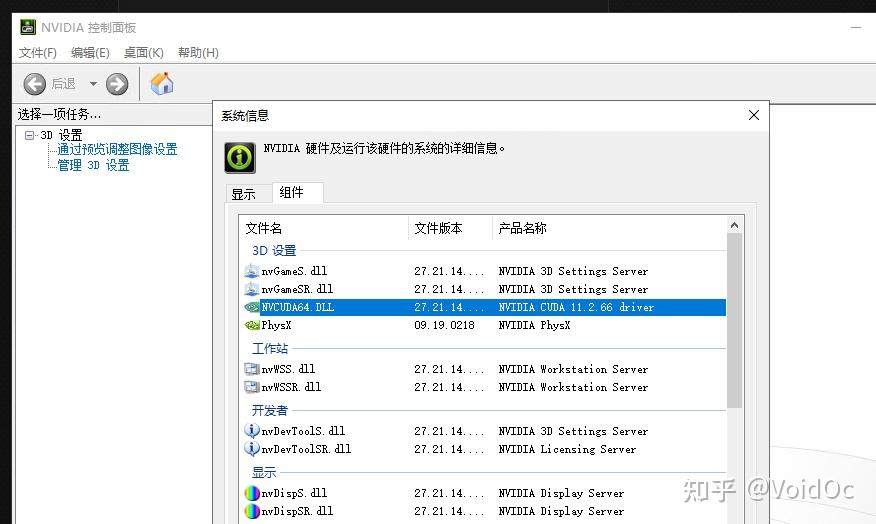Click NVIDIA PhysX product name
This screenshot has height=524, width=876.
534,325
